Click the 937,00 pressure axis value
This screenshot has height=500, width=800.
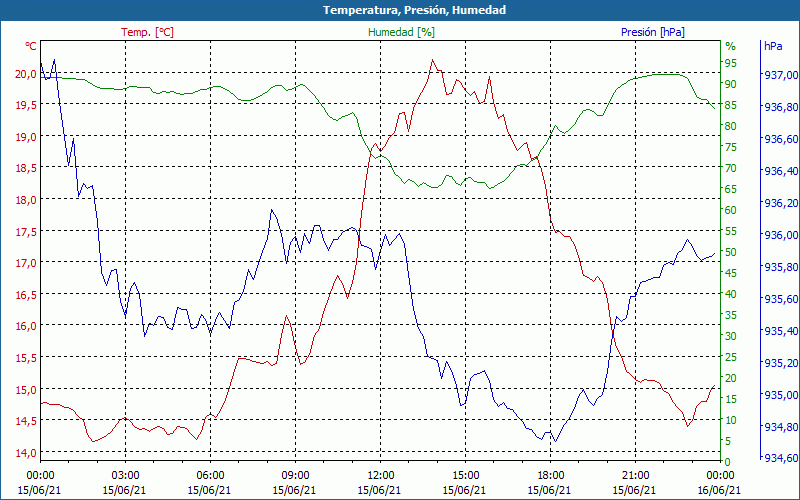(781, 75)
